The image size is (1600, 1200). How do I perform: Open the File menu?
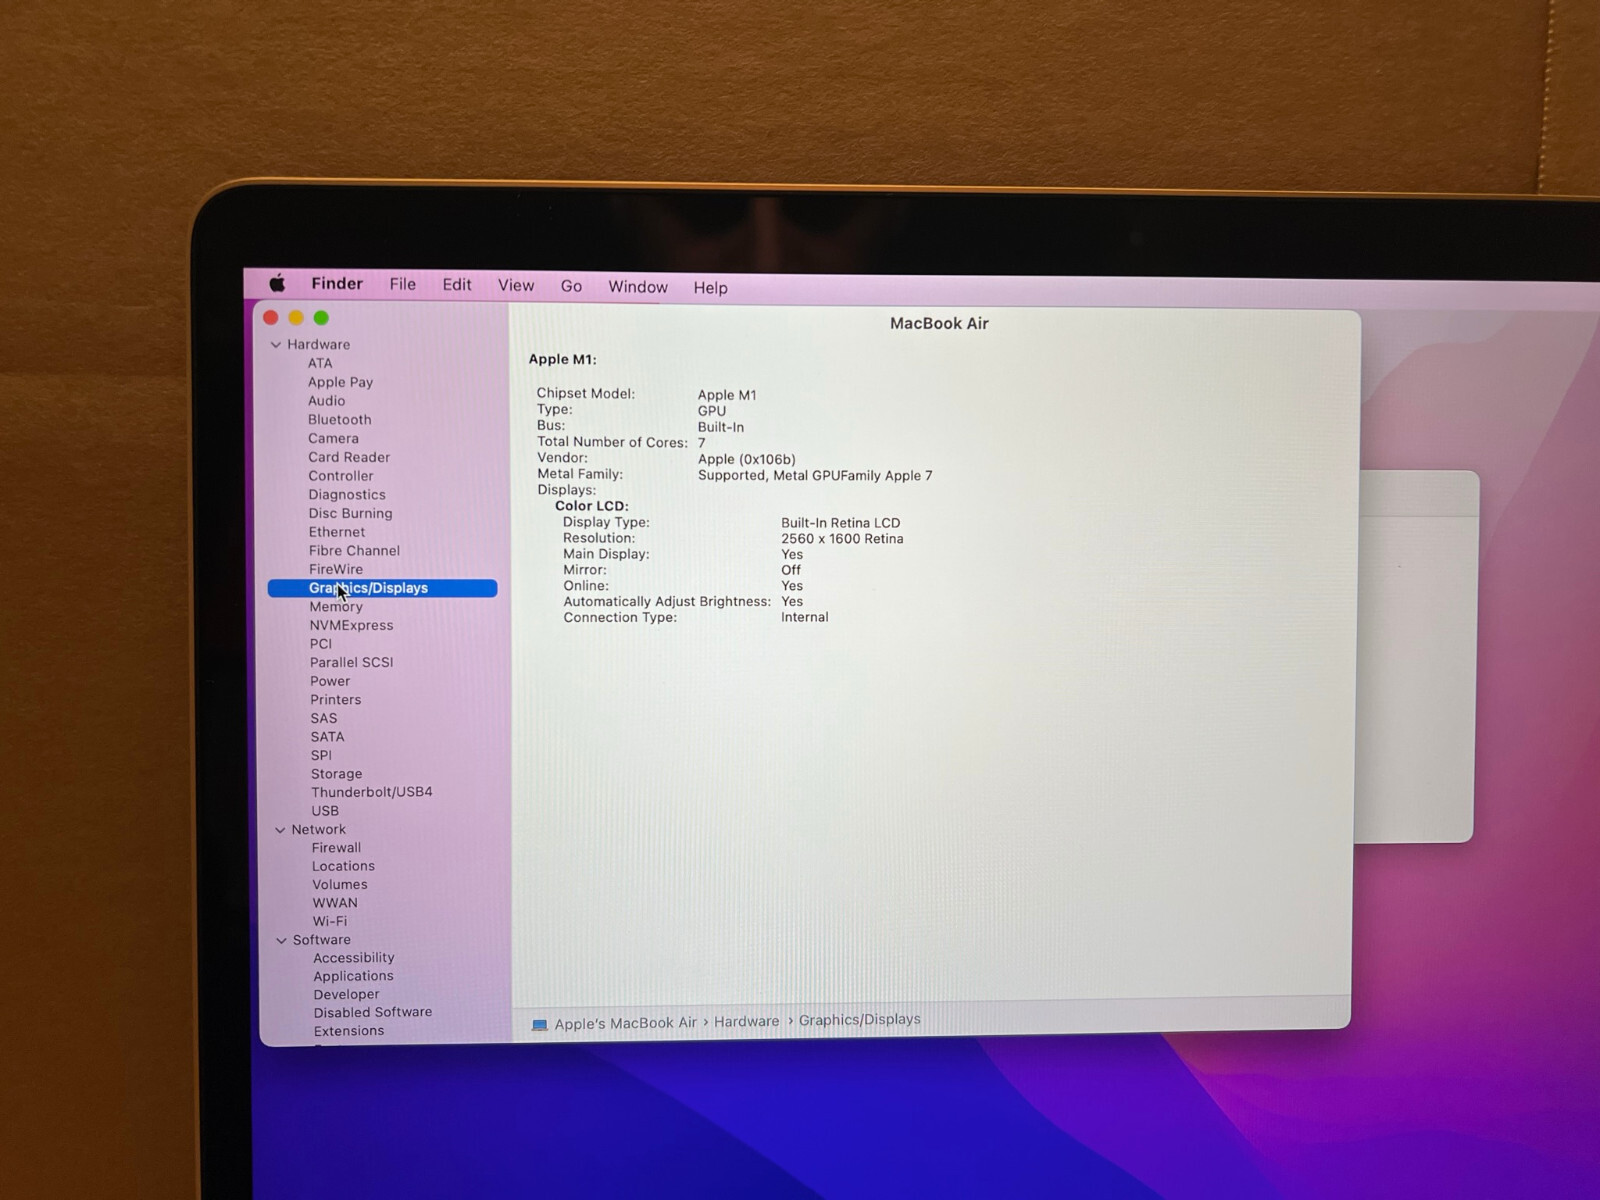[403, 284]
